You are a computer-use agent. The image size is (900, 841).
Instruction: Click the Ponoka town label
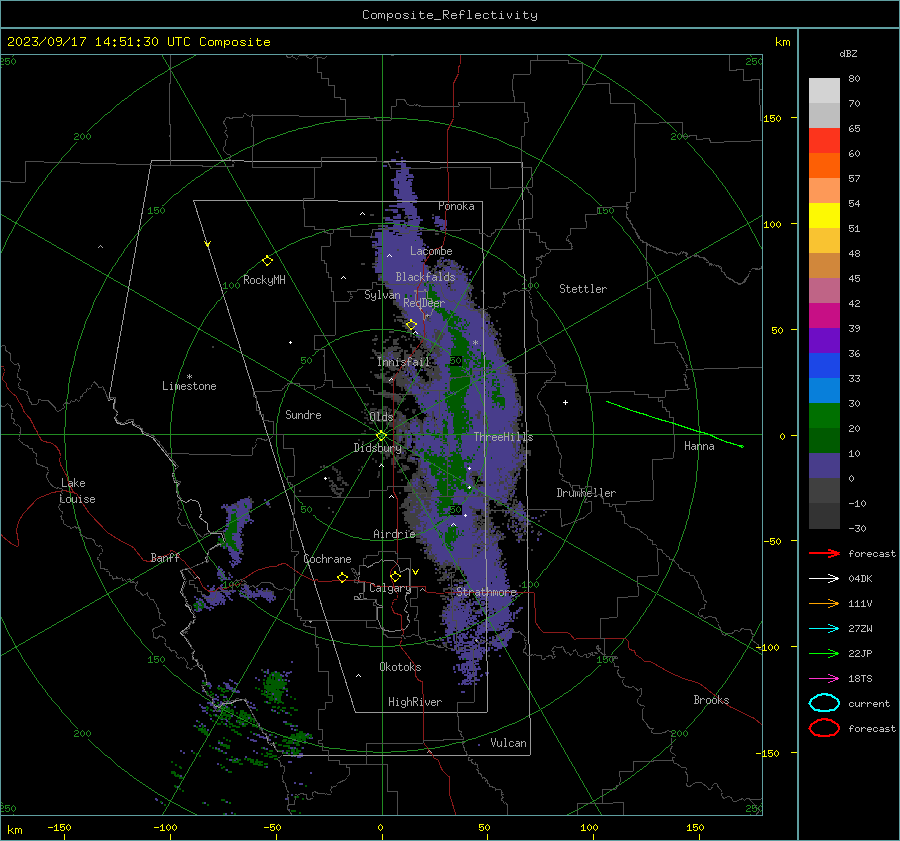[x=456, y=206]
